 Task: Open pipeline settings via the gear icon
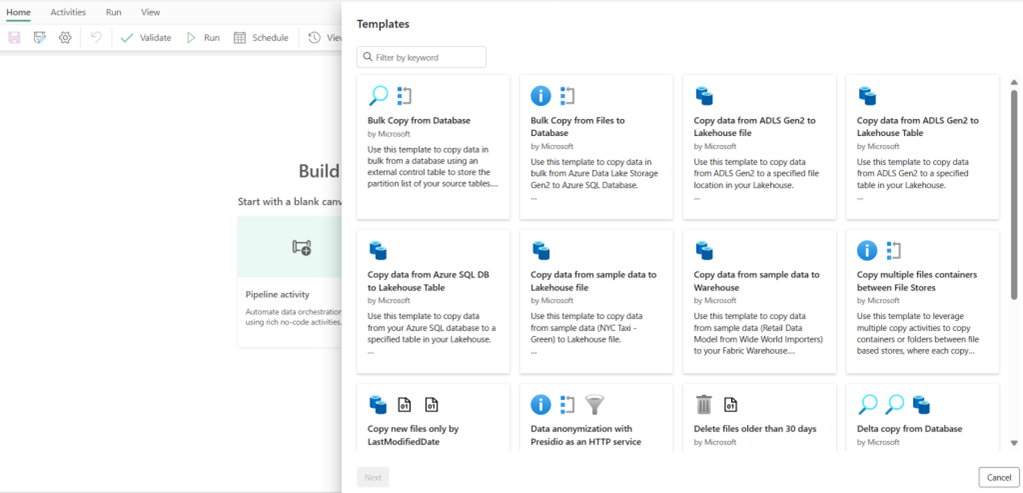pyautogui.click(x=65, y=38)
